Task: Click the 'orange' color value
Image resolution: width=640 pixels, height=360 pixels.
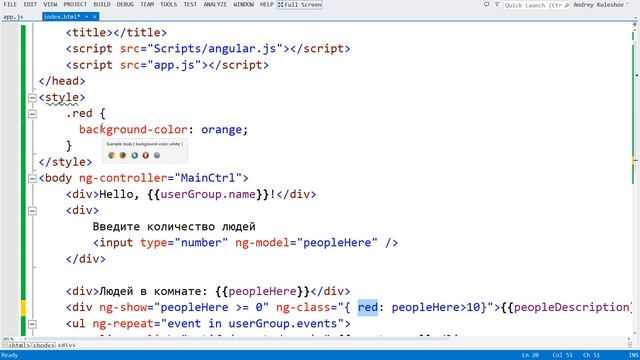Action: 222,130
